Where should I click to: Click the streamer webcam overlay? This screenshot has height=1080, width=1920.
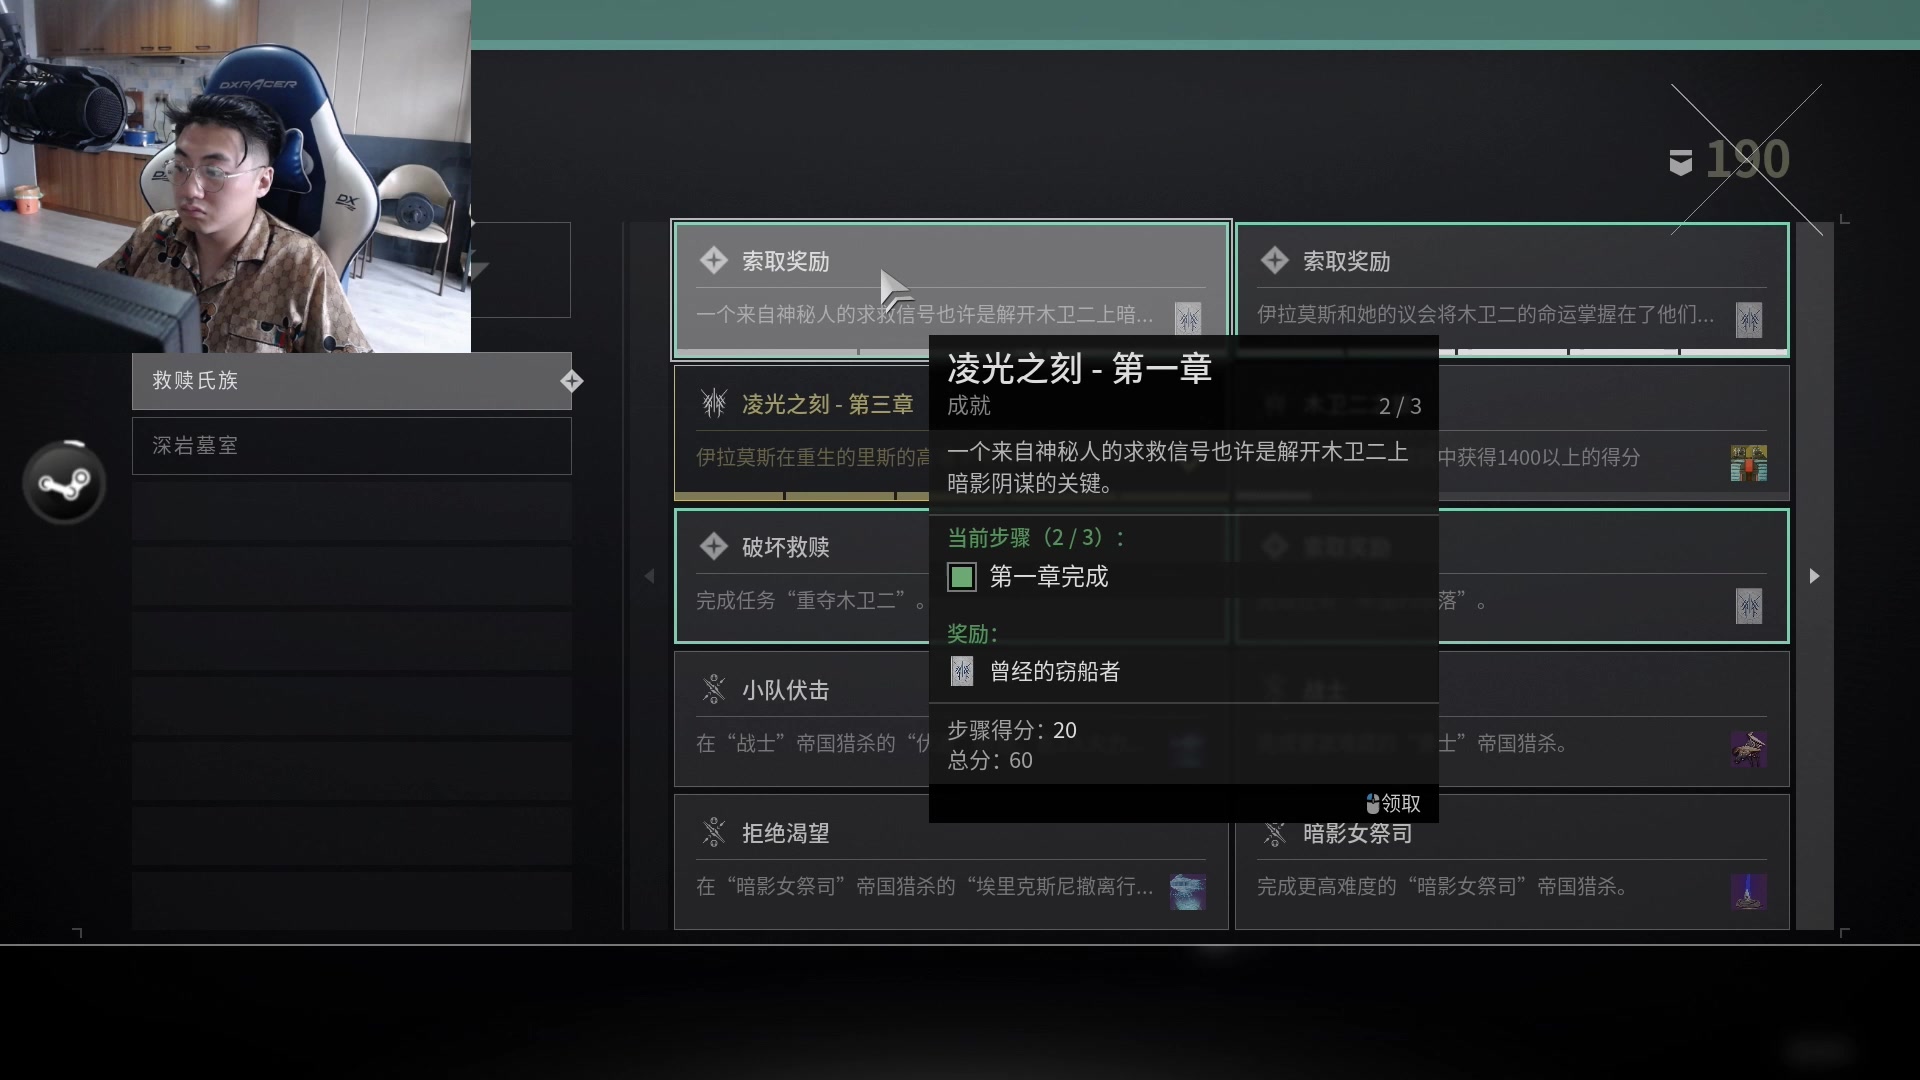(x=235, y=176)
